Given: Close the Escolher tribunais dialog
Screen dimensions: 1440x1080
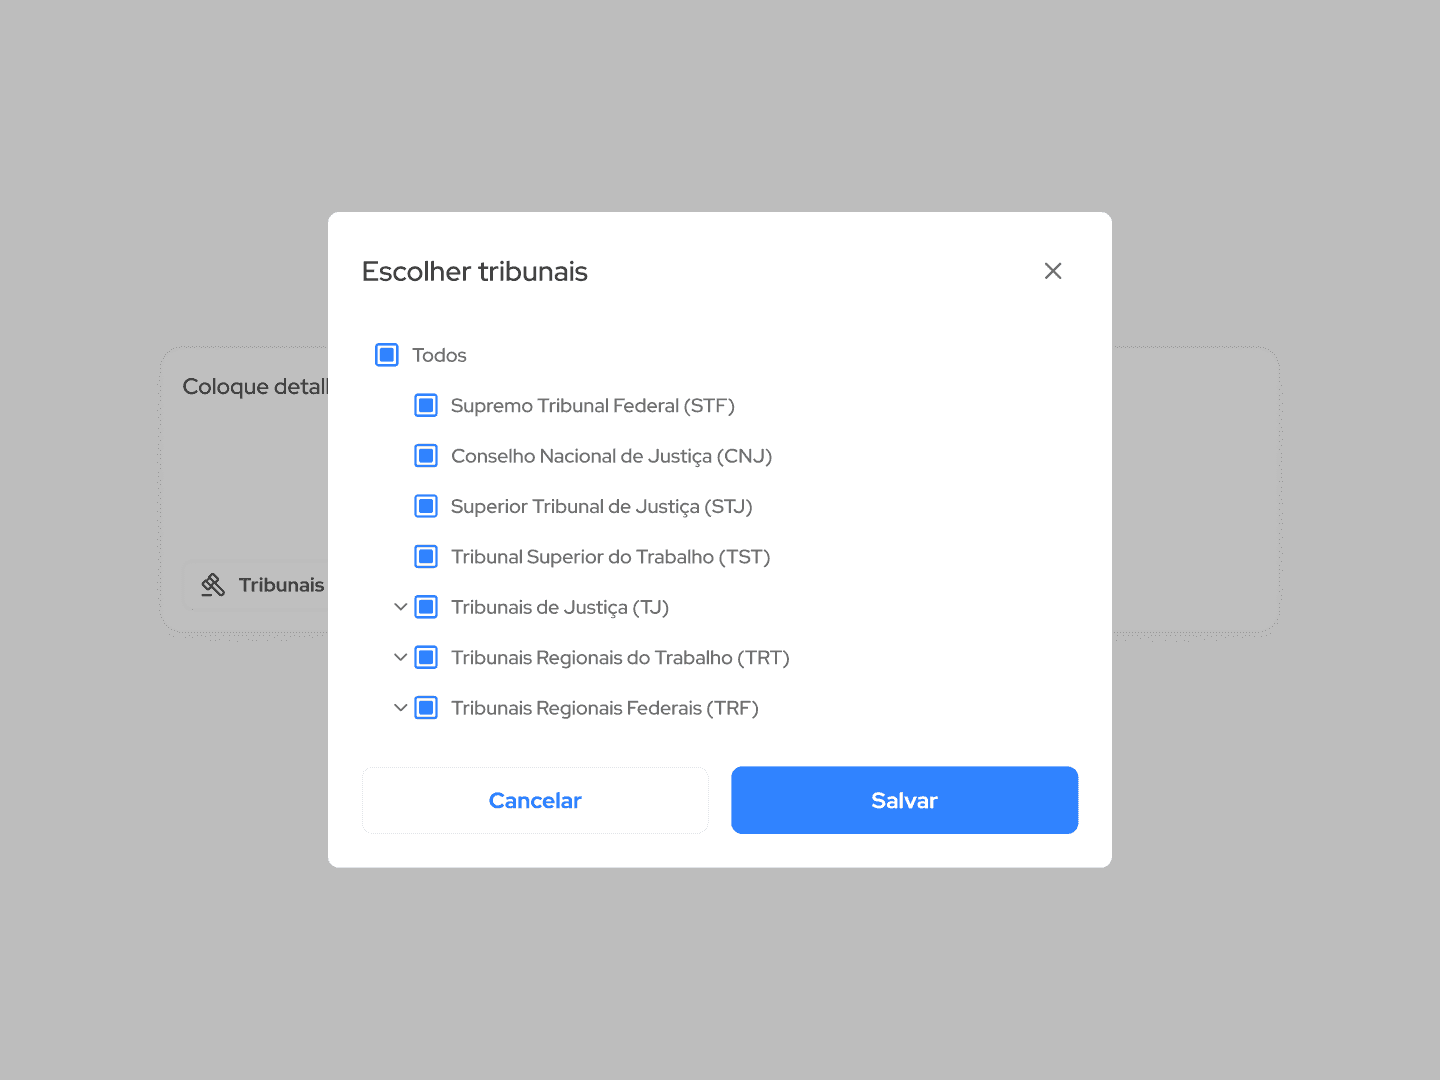Looking at the screenshot, I should point(1053,271).
